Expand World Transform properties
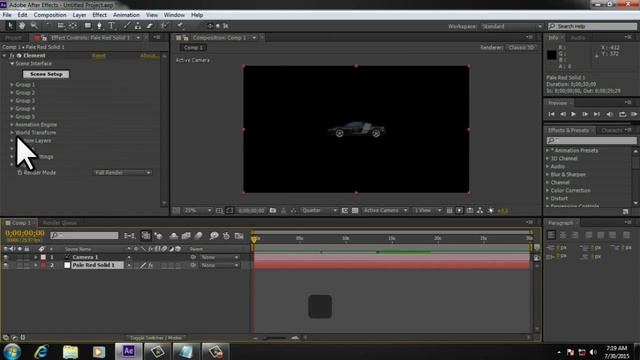This screenshot has width=640, height=360. (x=12, y=132)
